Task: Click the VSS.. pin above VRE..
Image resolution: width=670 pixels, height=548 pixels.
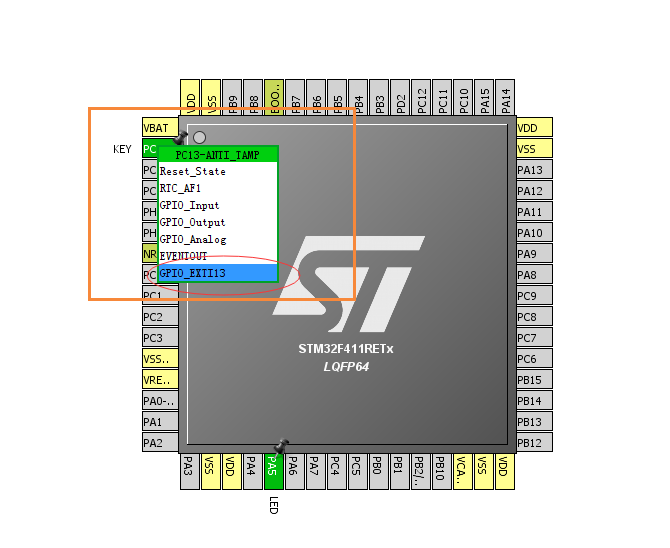Action: point(160,359)
